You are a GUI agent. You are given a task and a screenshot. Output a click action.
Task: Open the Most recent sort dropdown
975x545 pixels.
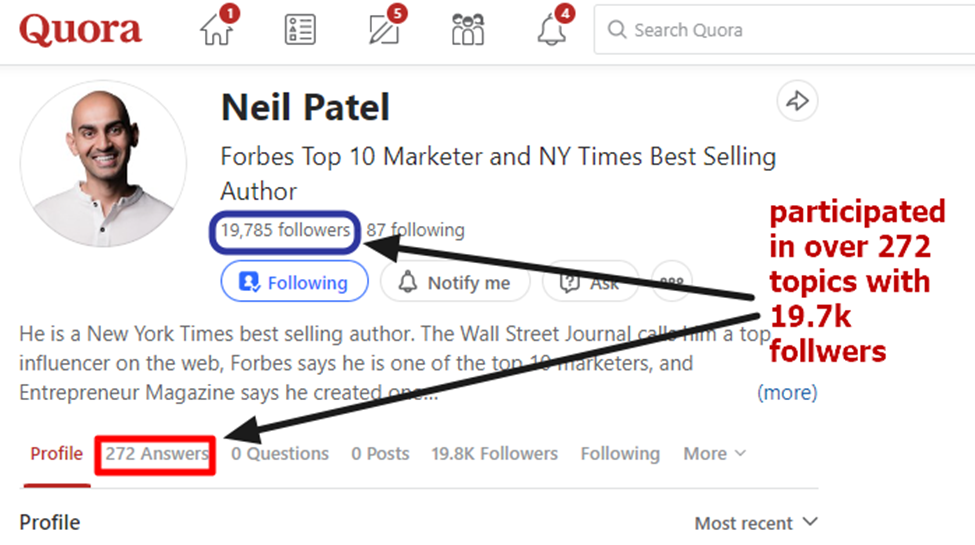(x=756, y=523)
